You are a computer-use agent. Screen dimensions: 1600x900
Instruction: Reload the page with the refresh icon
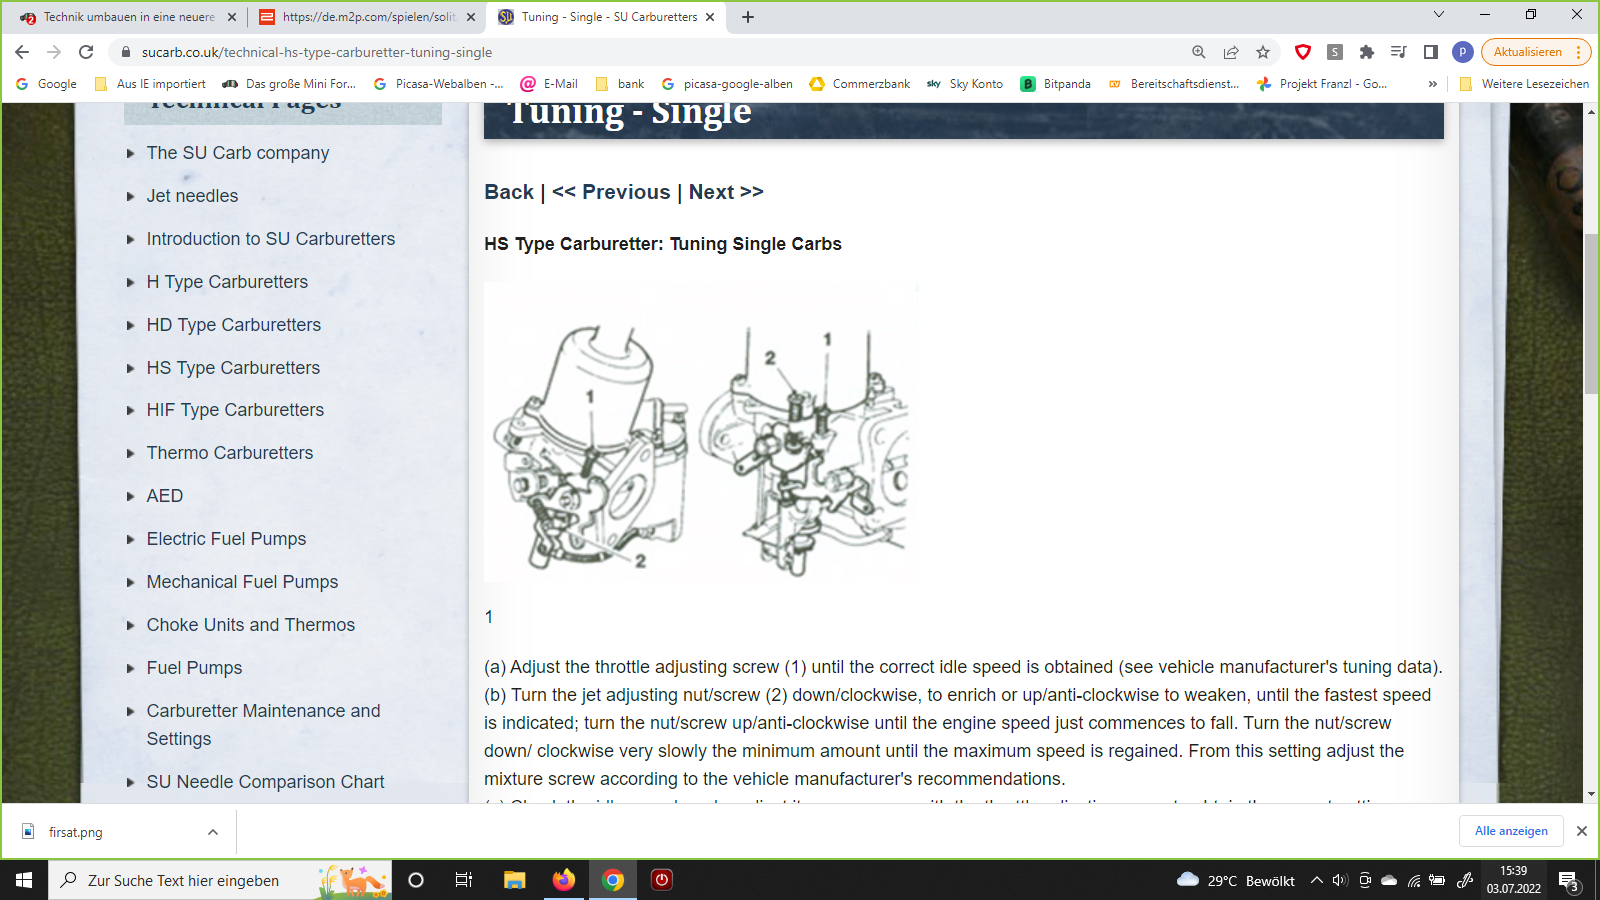click(x=86, y=52)
